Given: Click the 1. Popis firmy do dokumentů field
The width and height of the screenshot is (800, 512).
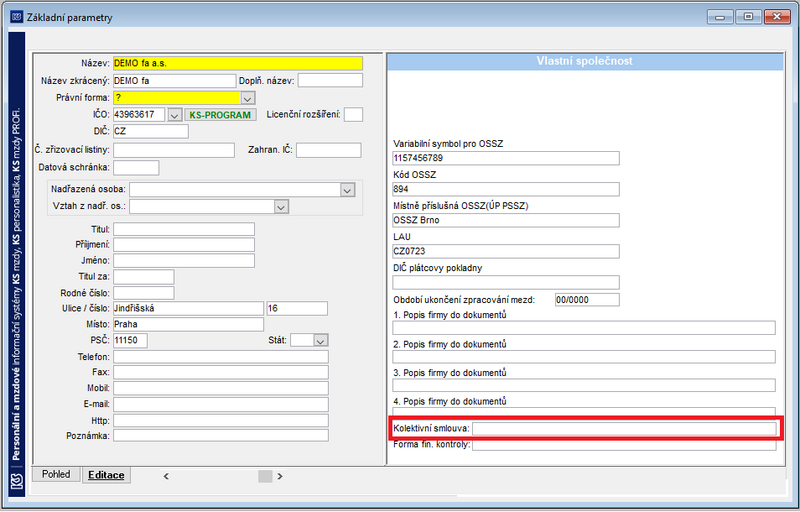Looking at the screenshot, I should click(x=584, y=328).
